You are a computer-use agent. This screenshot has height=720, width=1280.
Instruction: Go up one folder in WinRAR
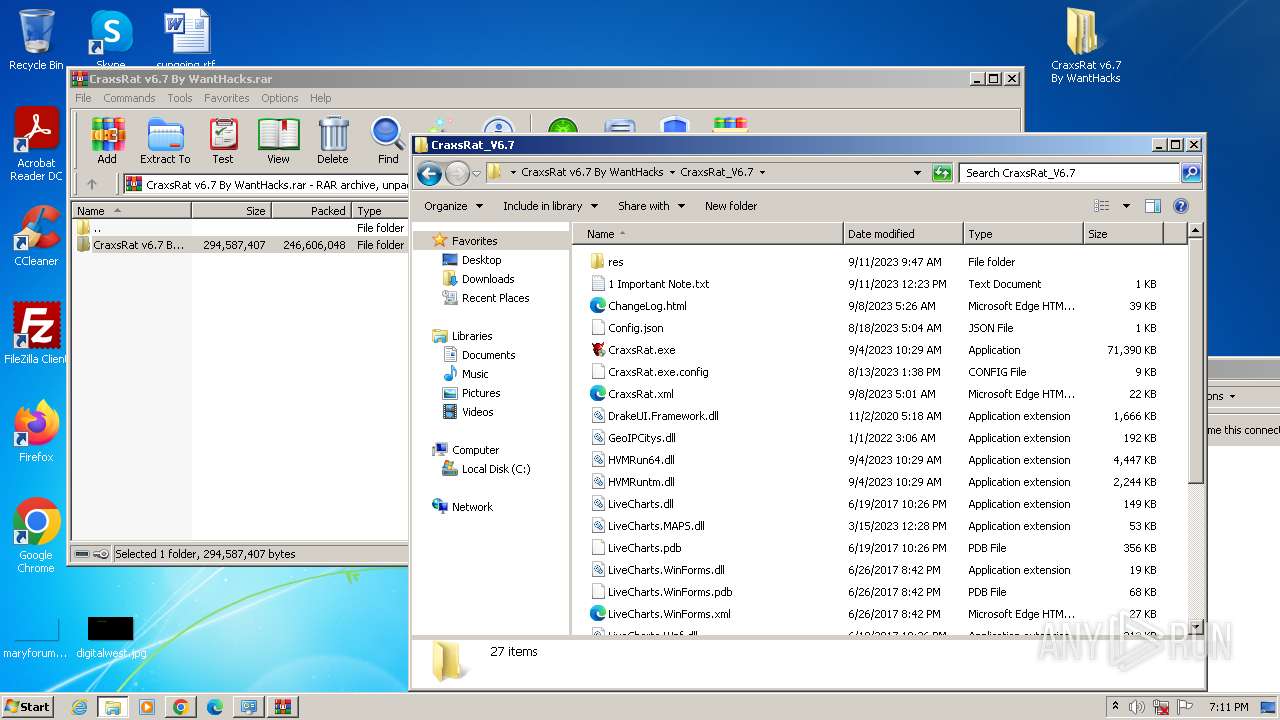click(x=92, y=184)
